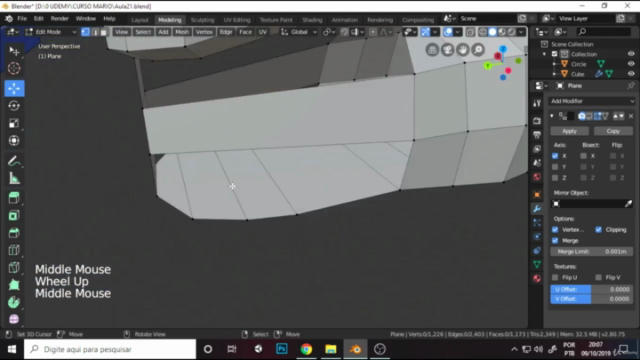Toggle the Merge checkbox
This screenshot has height=360, width=640.
555,241
